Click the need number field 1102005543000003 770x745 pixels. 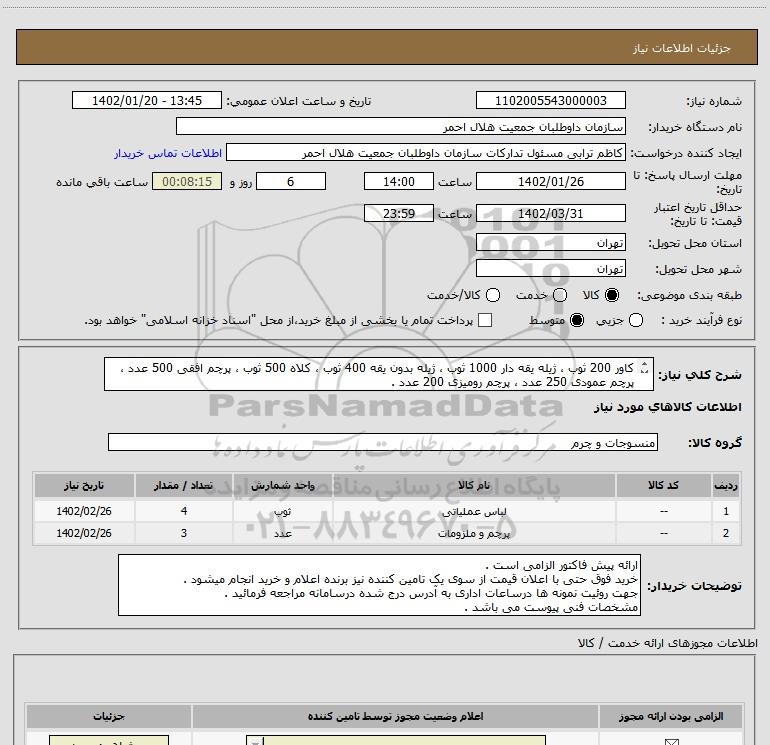(550, 100)
